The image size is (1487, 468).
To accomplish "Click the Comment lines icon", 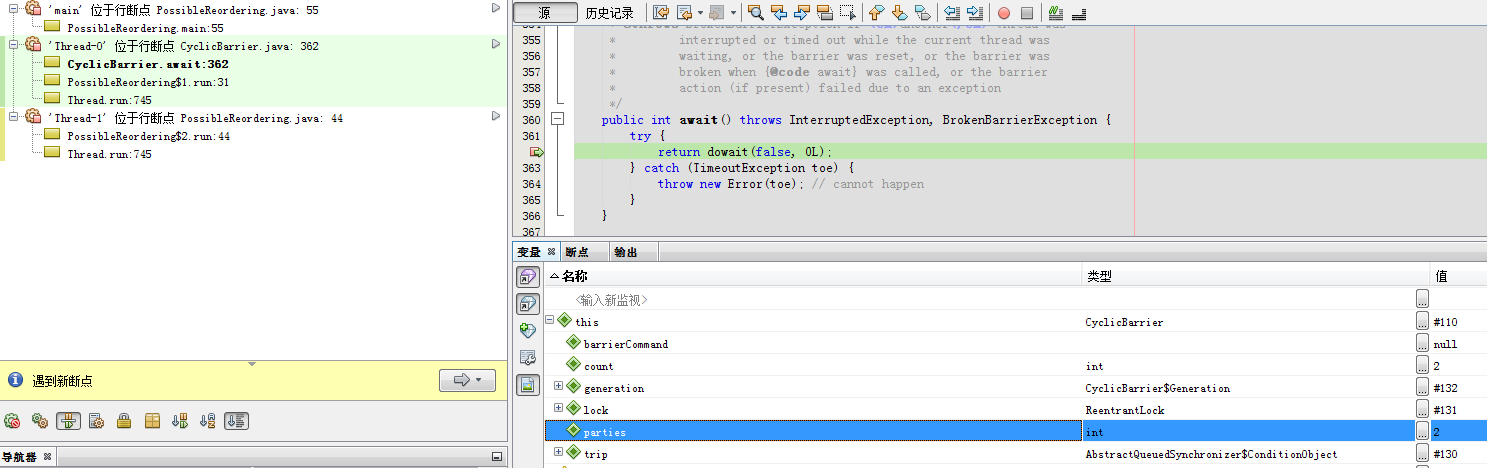I will (1056, 13).
